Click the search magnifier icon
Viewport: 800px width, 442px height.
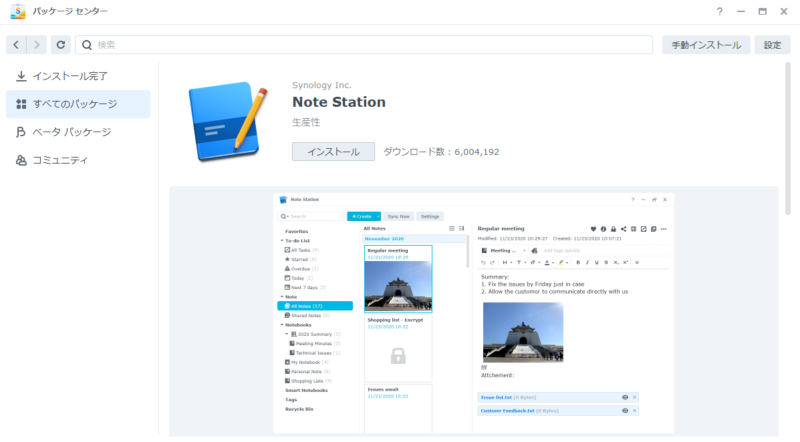pos(87,45)
